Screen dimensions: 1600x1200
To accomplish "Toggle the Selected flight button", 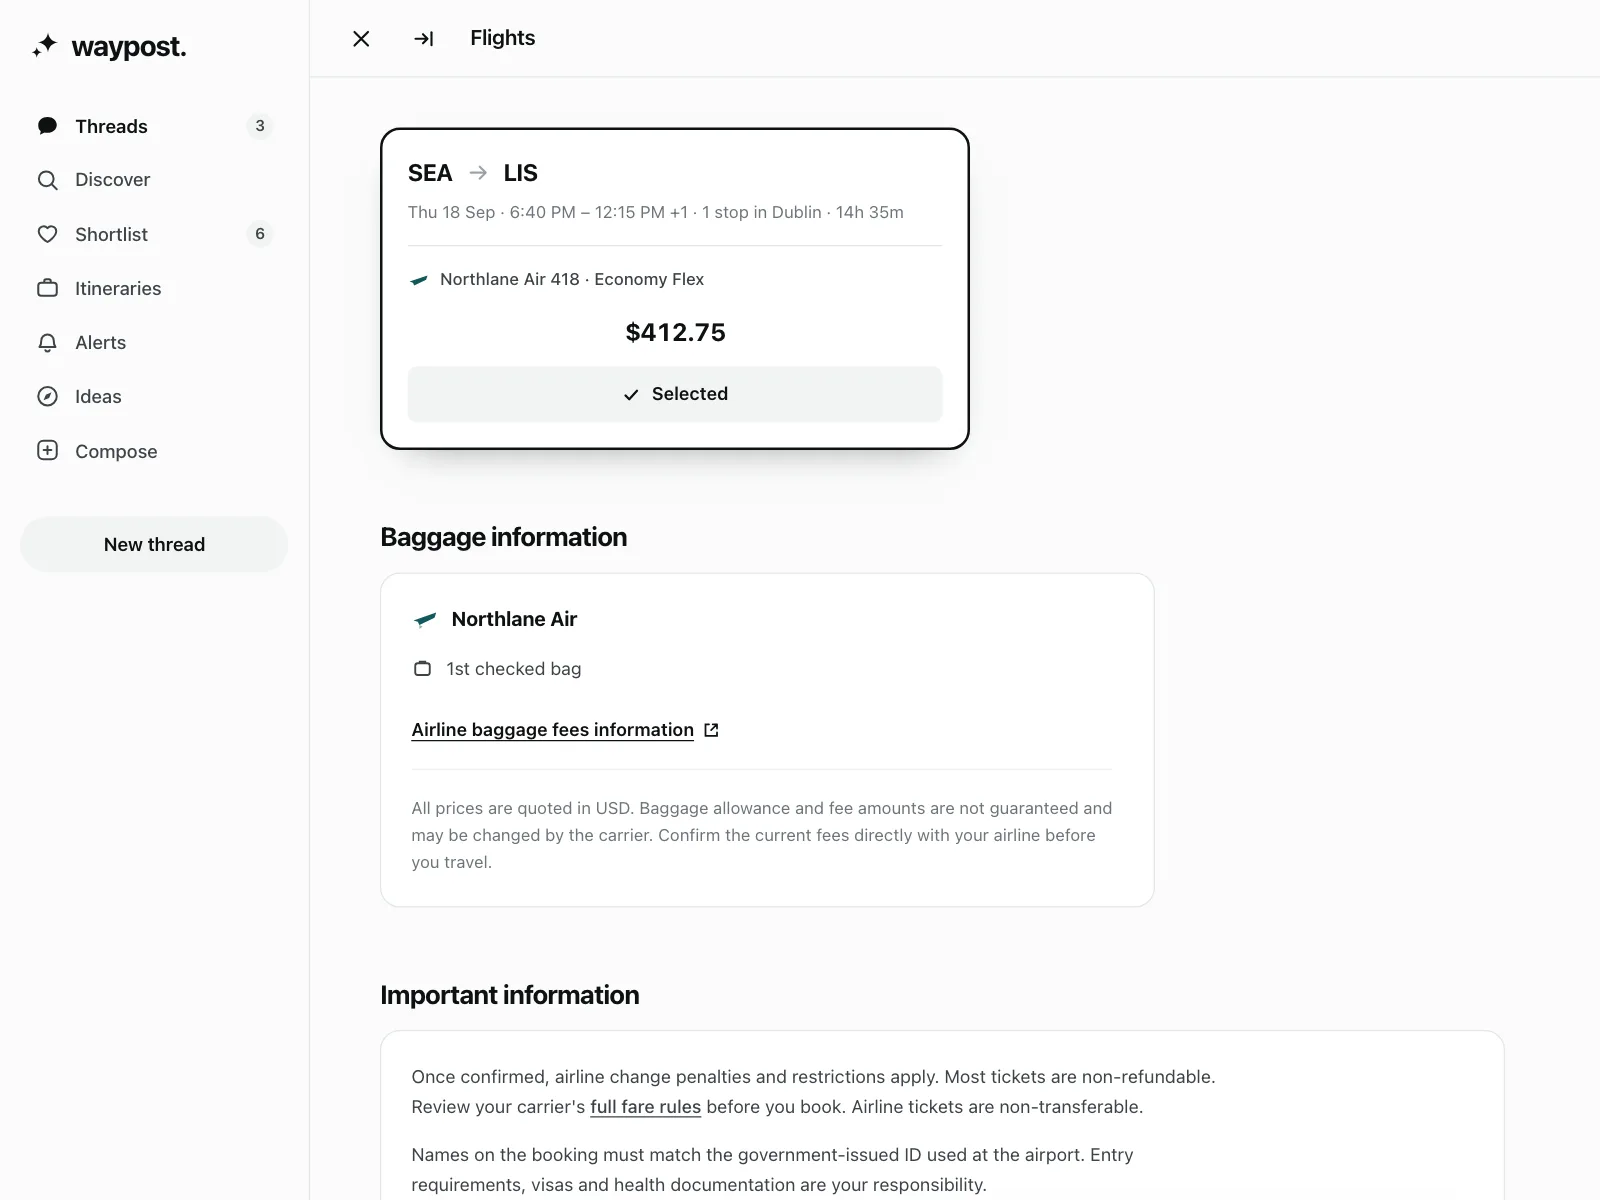I will tap(675, 394).
